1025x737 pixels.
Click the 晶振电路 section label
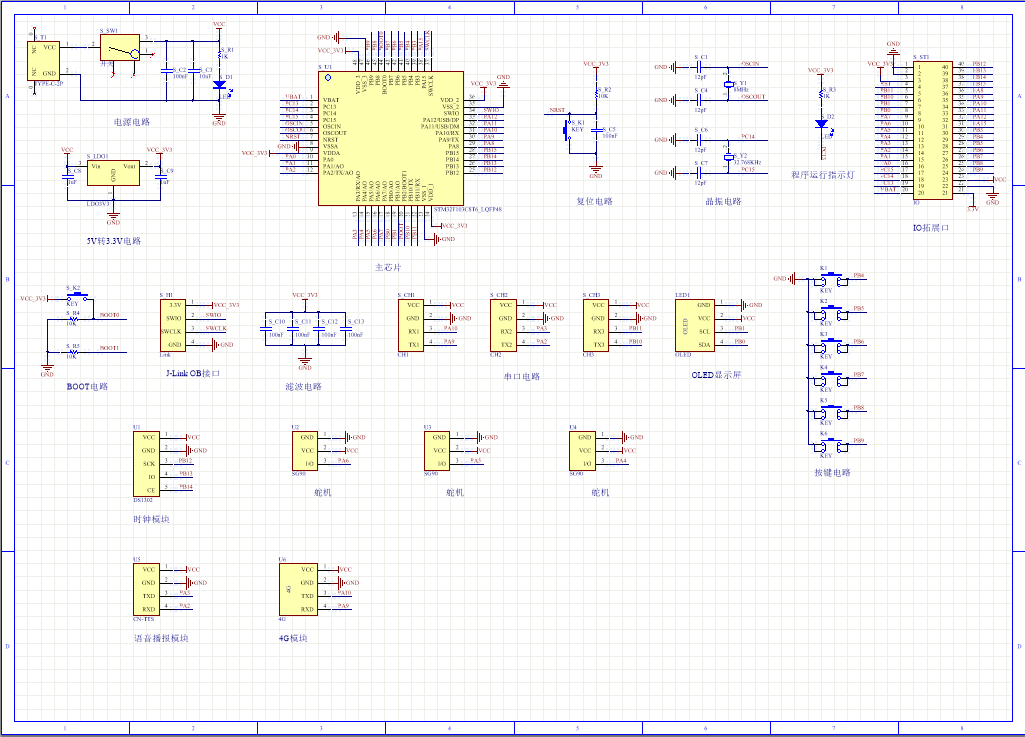723,201
